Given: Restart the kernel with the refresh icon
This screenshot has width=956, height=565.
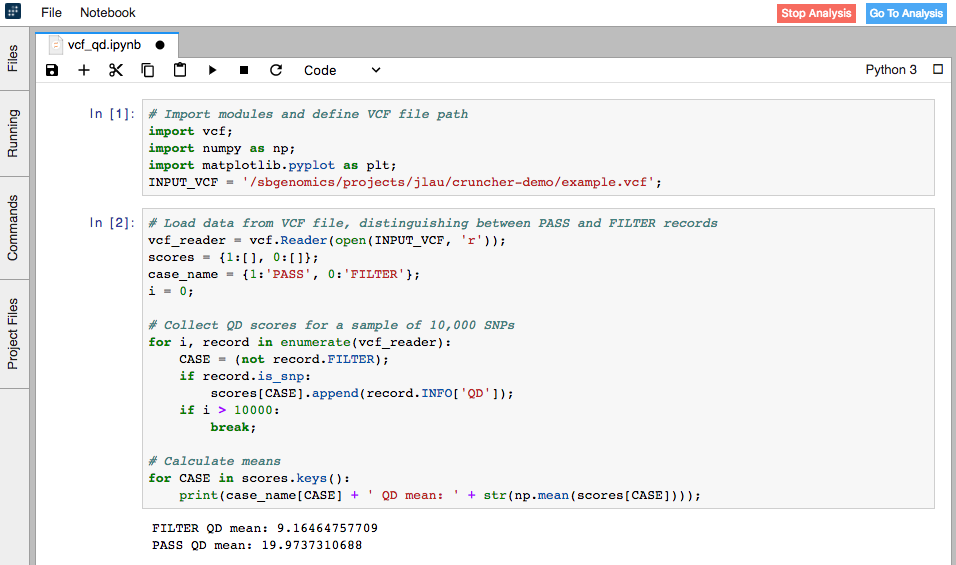Looking at the screenshot, I should tap(276, 70).
